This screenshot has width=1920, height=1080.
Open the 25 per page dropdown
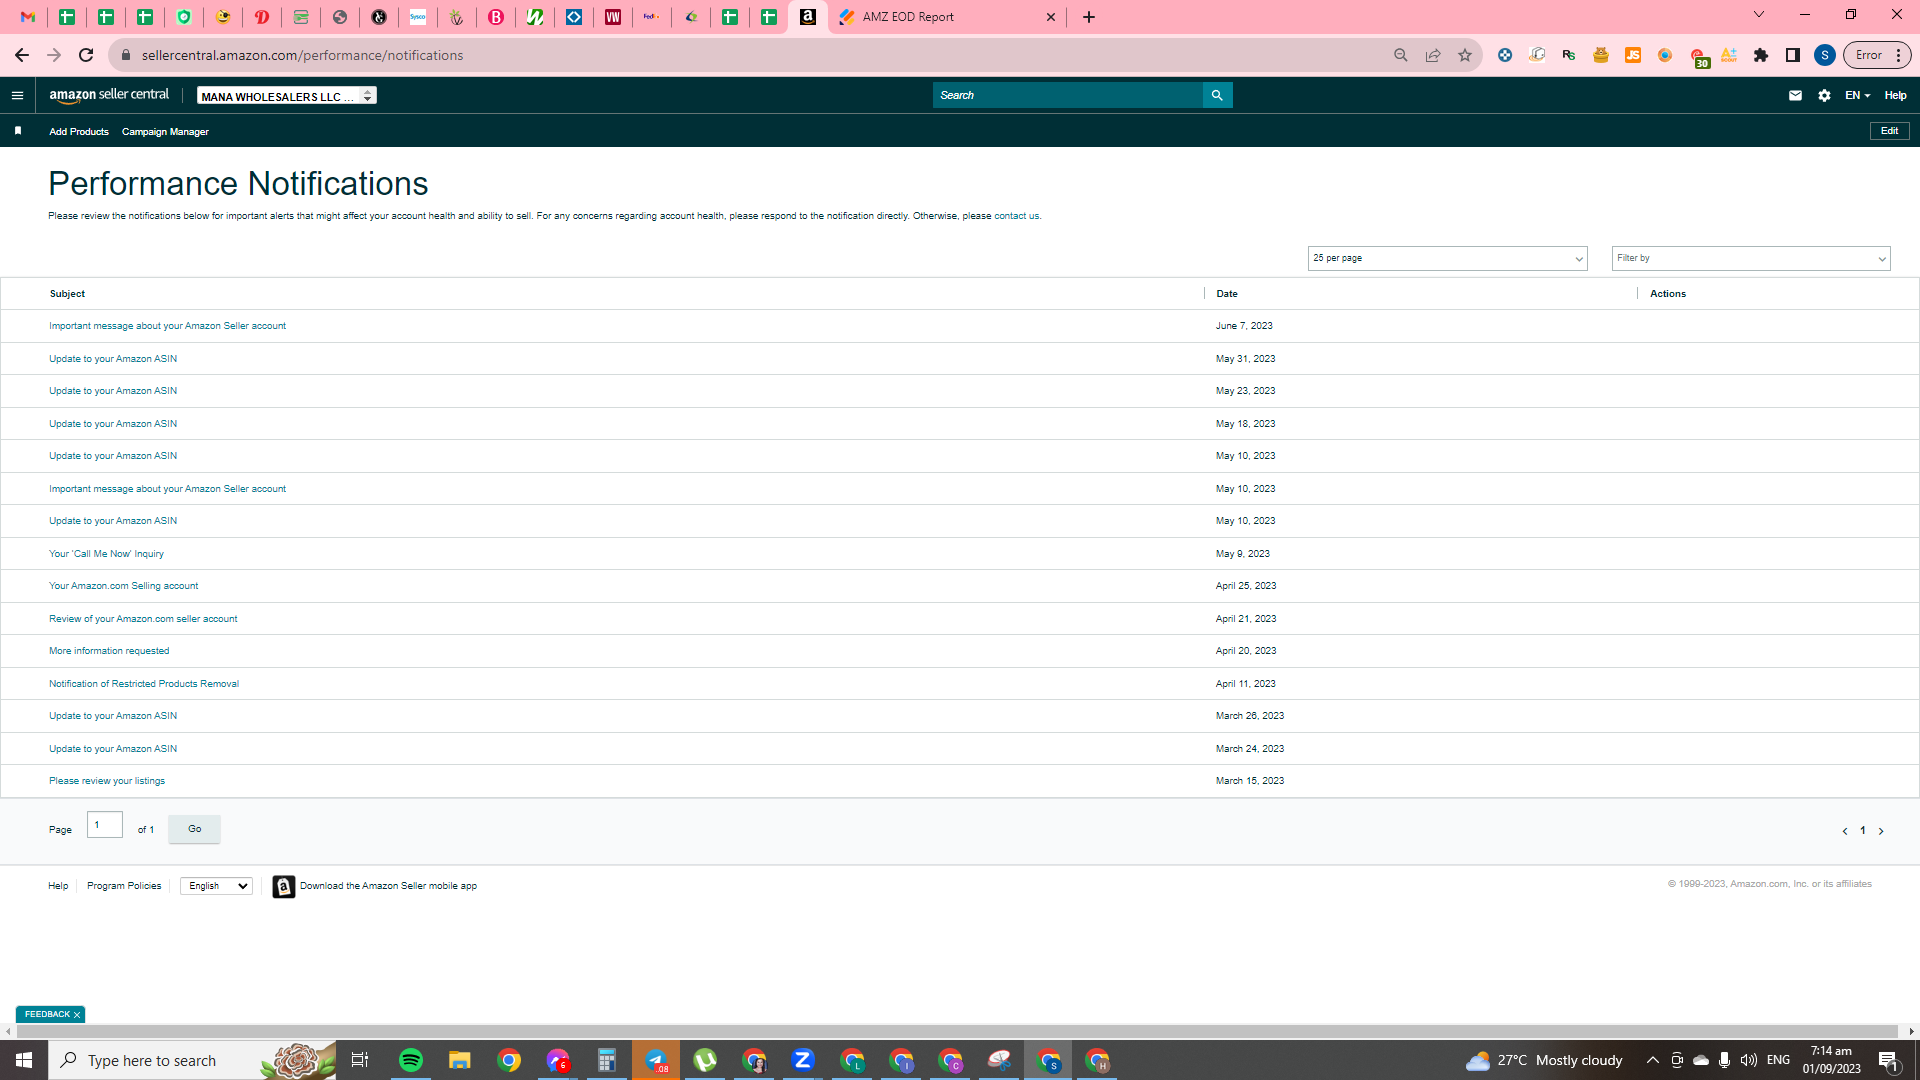[1447, 258]
